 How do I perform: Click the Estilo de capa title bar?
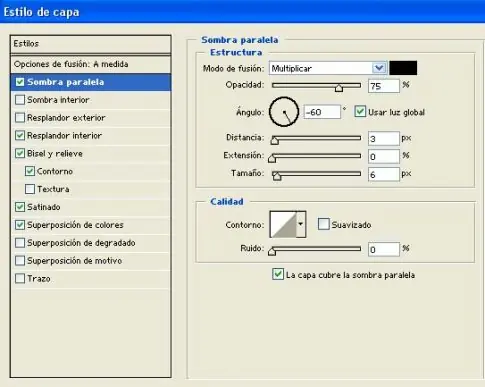242,12
